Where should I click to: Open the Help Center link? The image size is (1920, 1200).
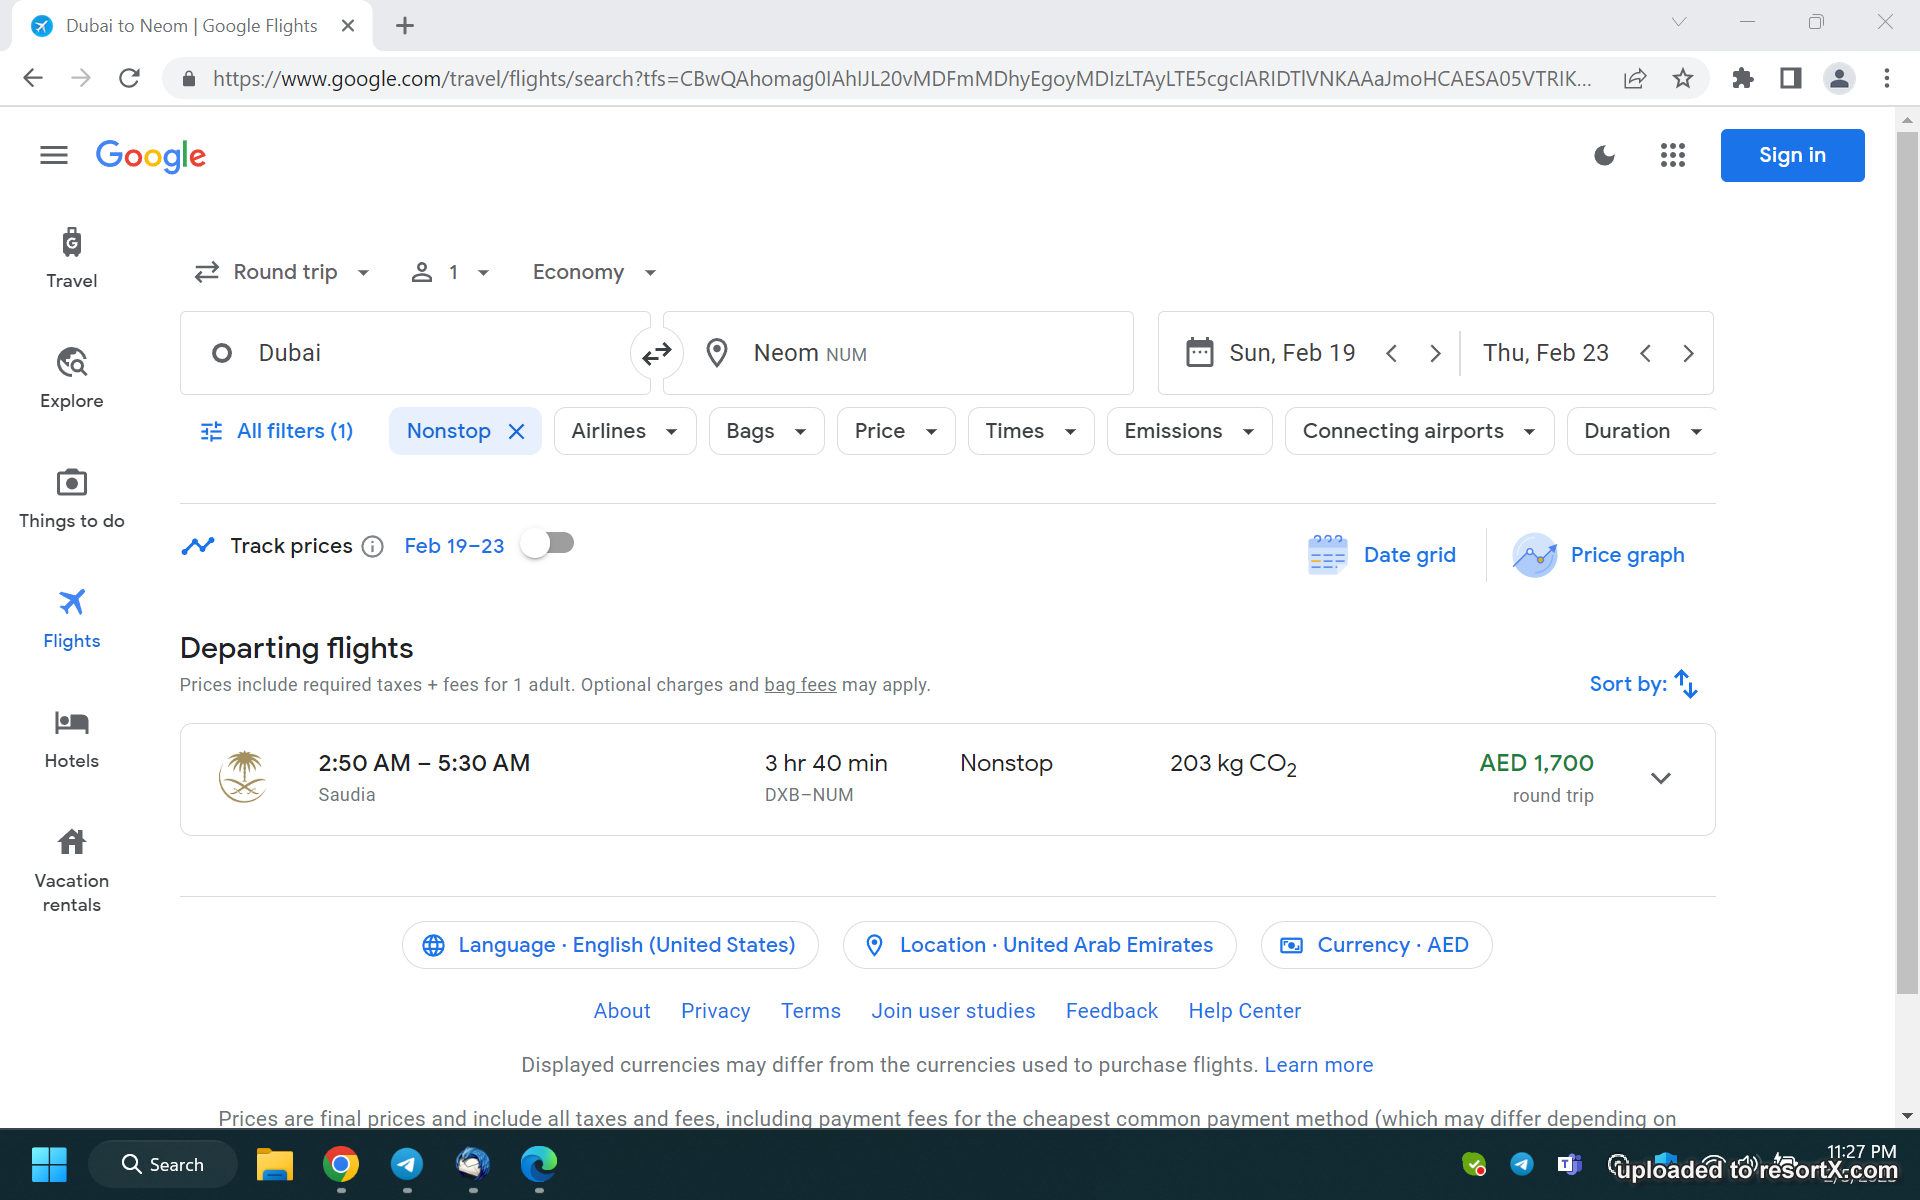[1244, 1011]
